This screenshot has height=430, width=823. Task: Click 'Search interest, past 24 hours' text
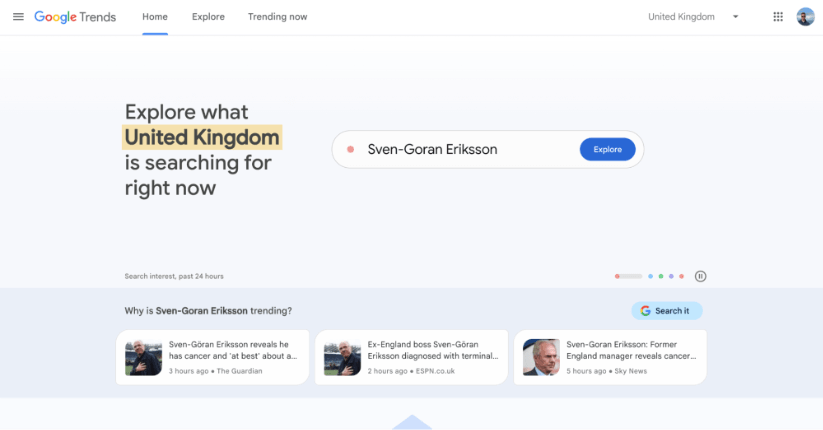click(x=174, y=276)
